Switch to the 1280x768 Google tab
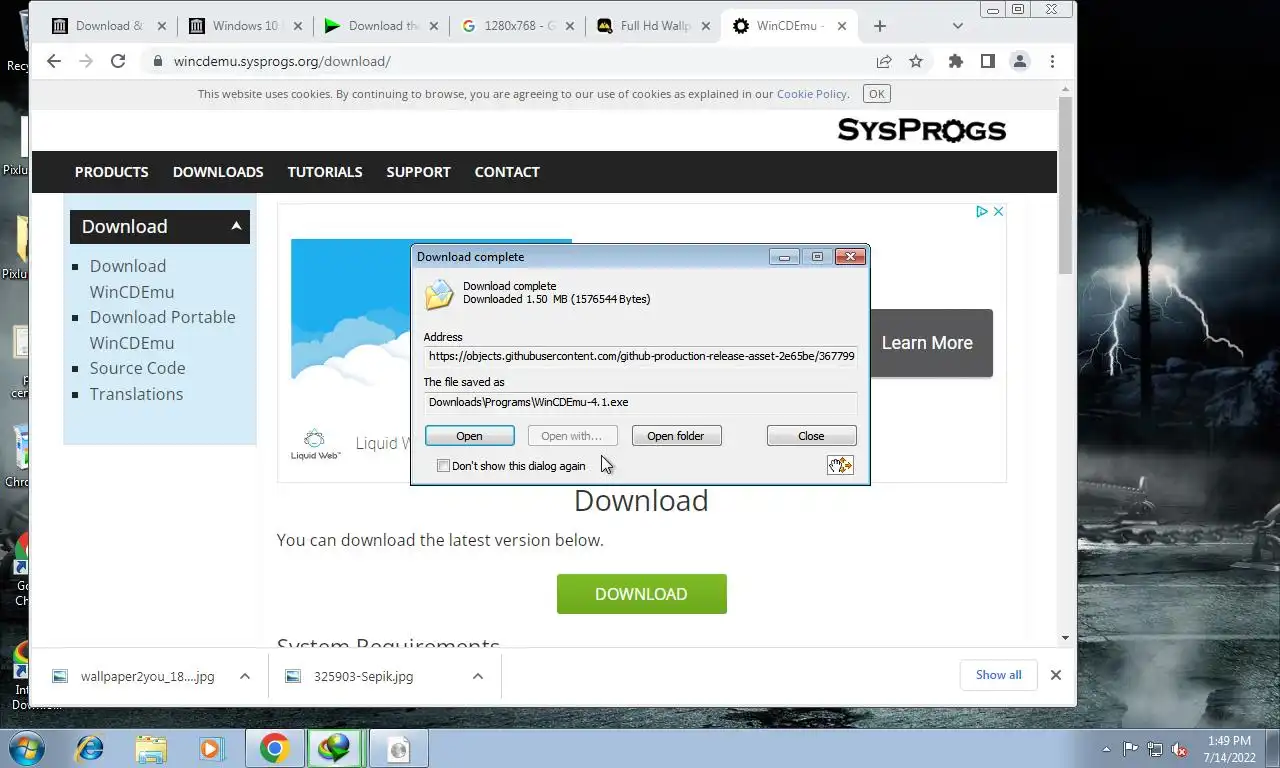 pyautogui.click(x=519, y=26)
